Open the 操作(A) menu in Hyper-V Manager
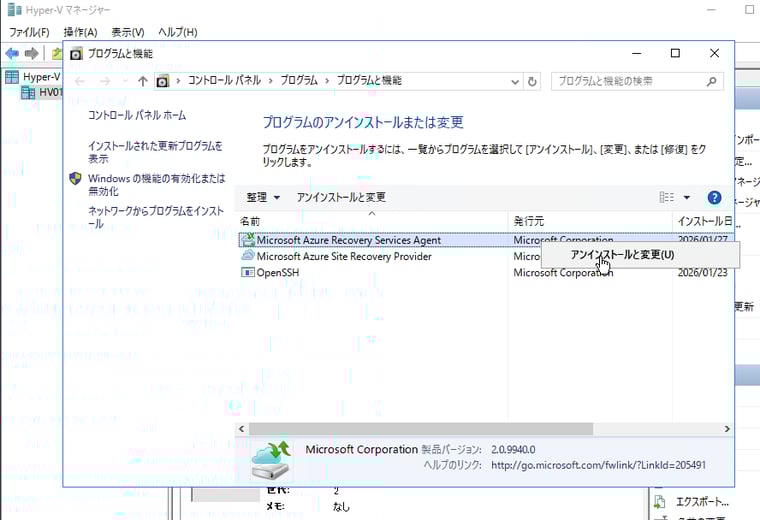The height and width of the screenshot is (520, 760). (x=80, y=32)
